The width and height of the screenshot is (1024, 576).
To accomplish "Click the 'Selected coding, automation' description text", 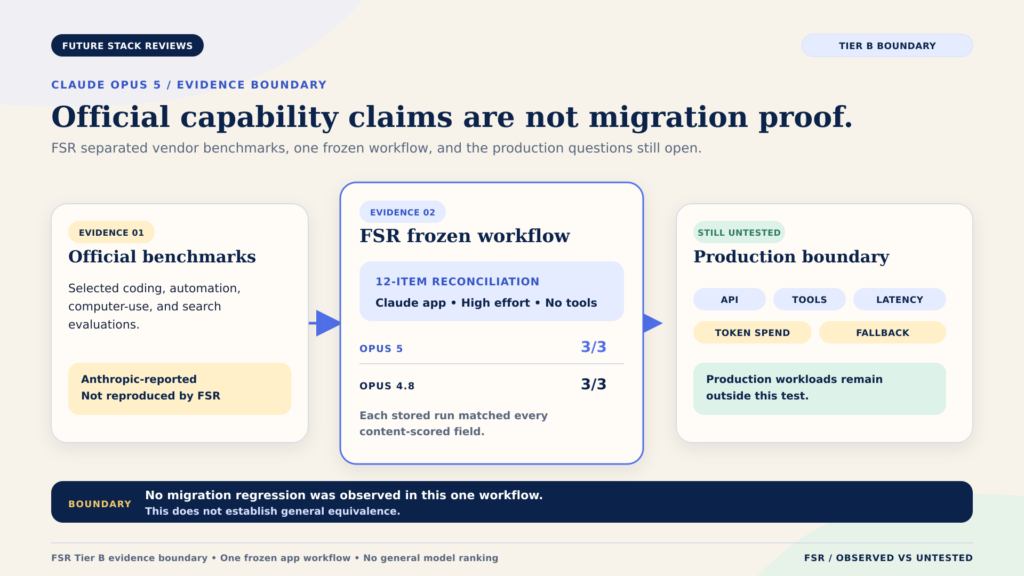I will pos(154,306).
